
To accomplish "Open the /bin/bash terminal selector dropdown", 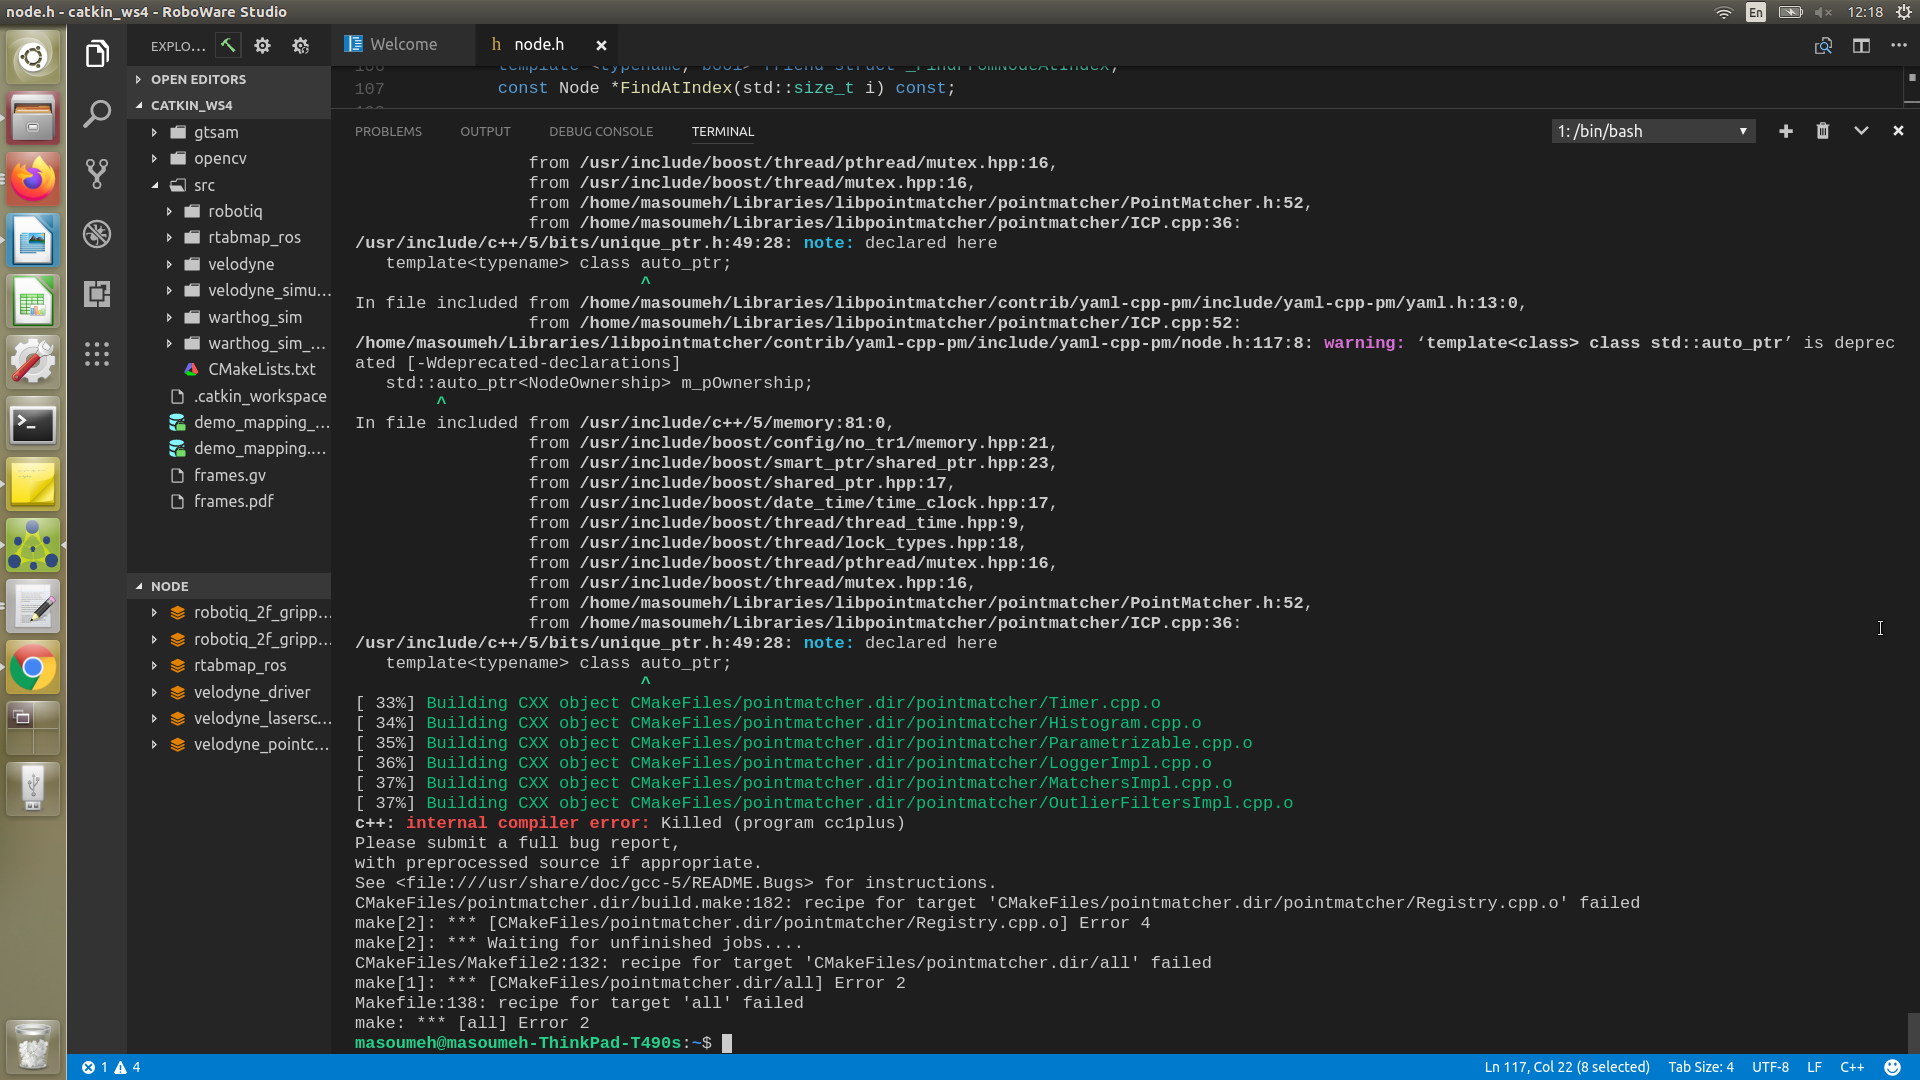I will pos(1652,131).
